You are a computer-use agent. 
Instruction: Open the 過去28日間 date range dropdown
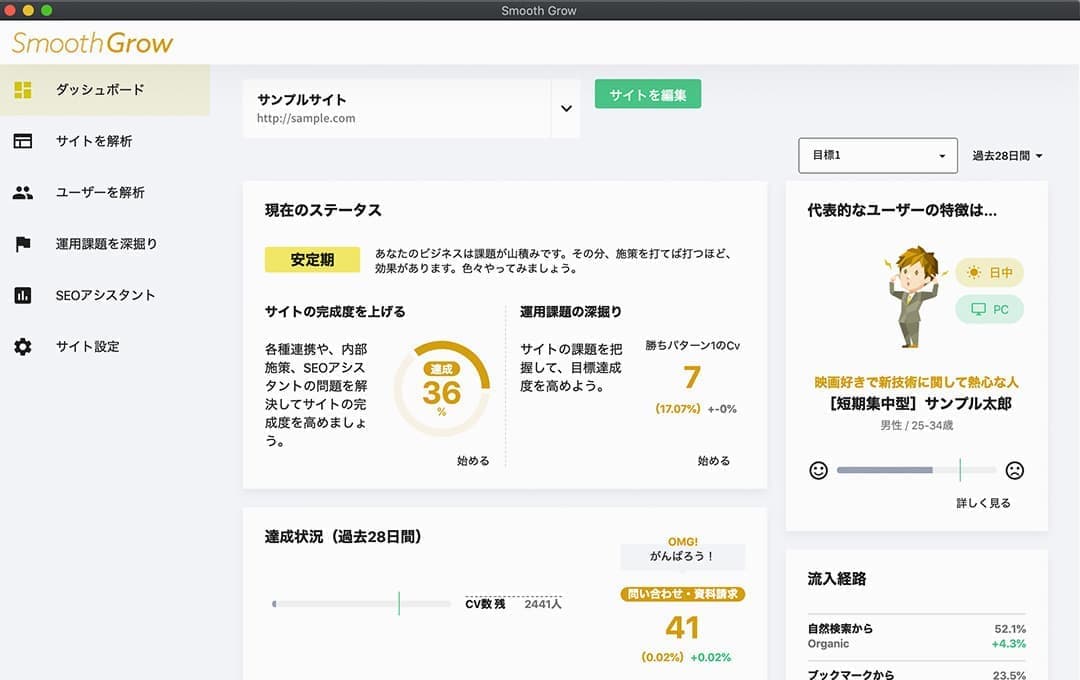1007,156
